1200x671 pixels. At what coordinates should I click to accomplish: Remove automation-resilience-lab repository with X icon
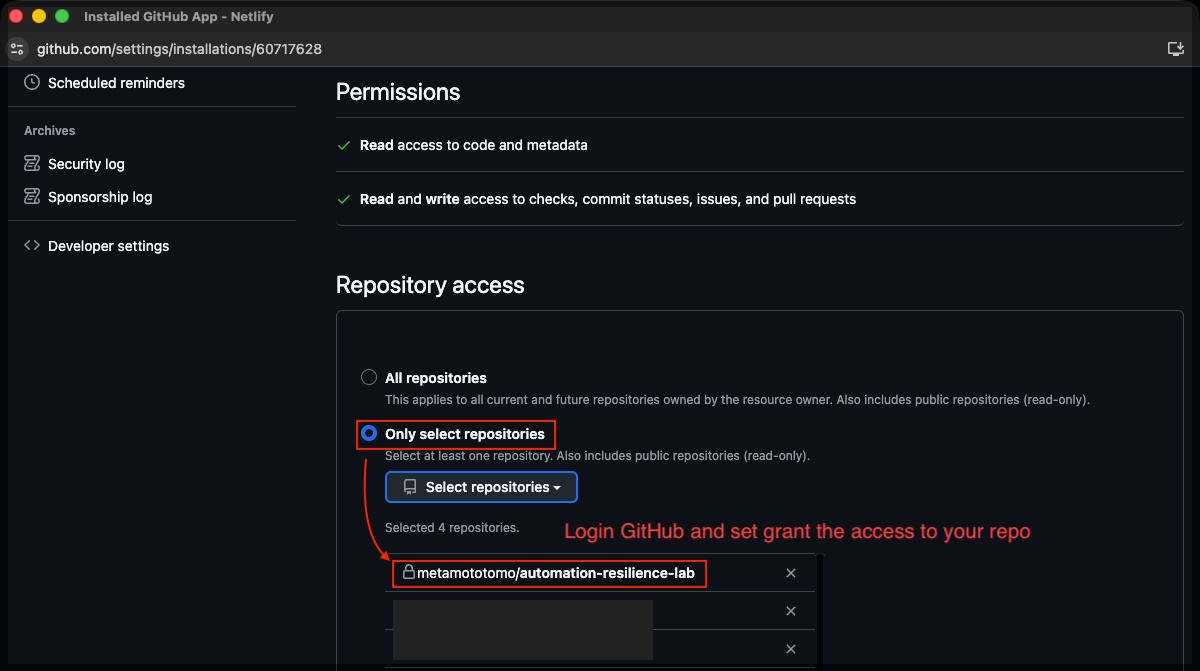(791, 573)
